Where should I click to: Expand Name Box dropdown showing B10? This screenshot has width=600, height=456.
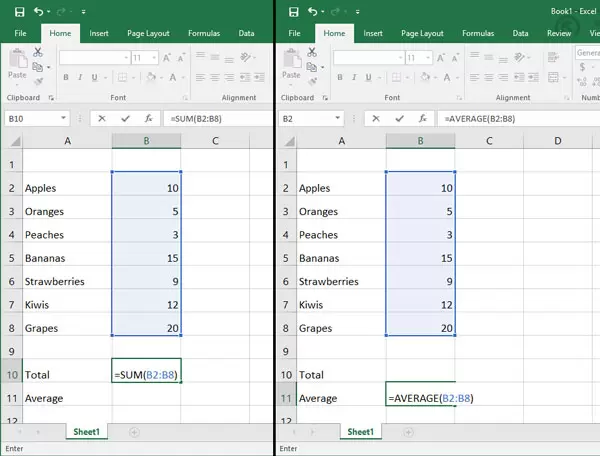[62, 118]
